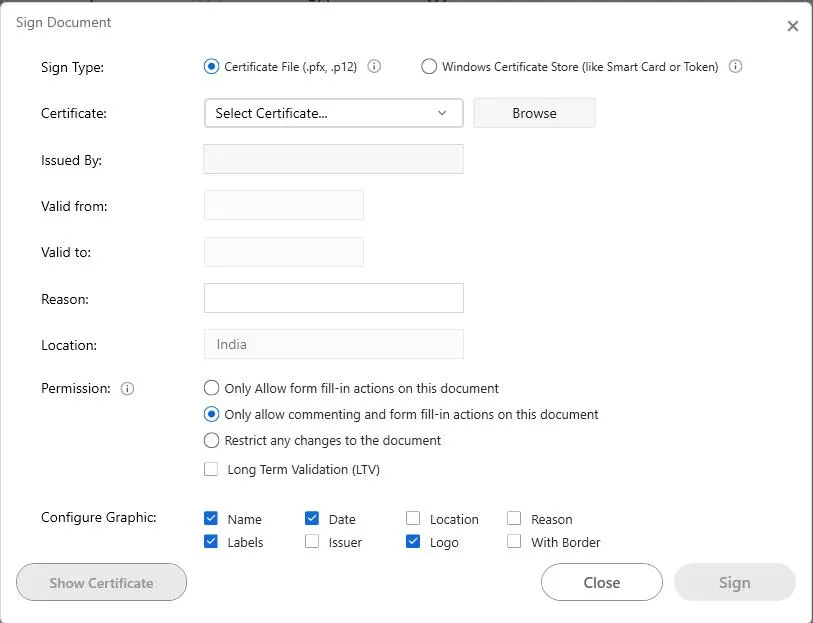The image size is (813, 623).
Task: Click the Location field showing India
Action: (333, 344)
